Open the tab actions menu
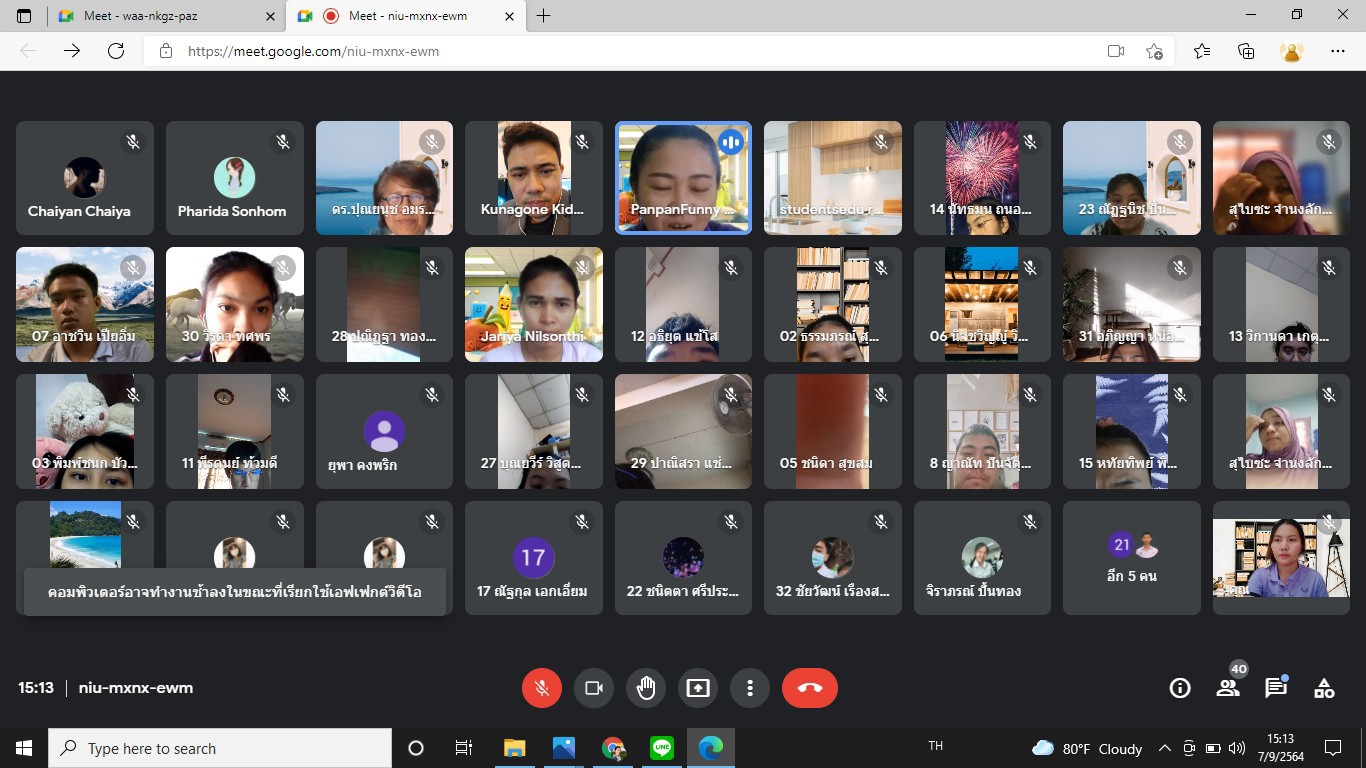 point(24,16)
